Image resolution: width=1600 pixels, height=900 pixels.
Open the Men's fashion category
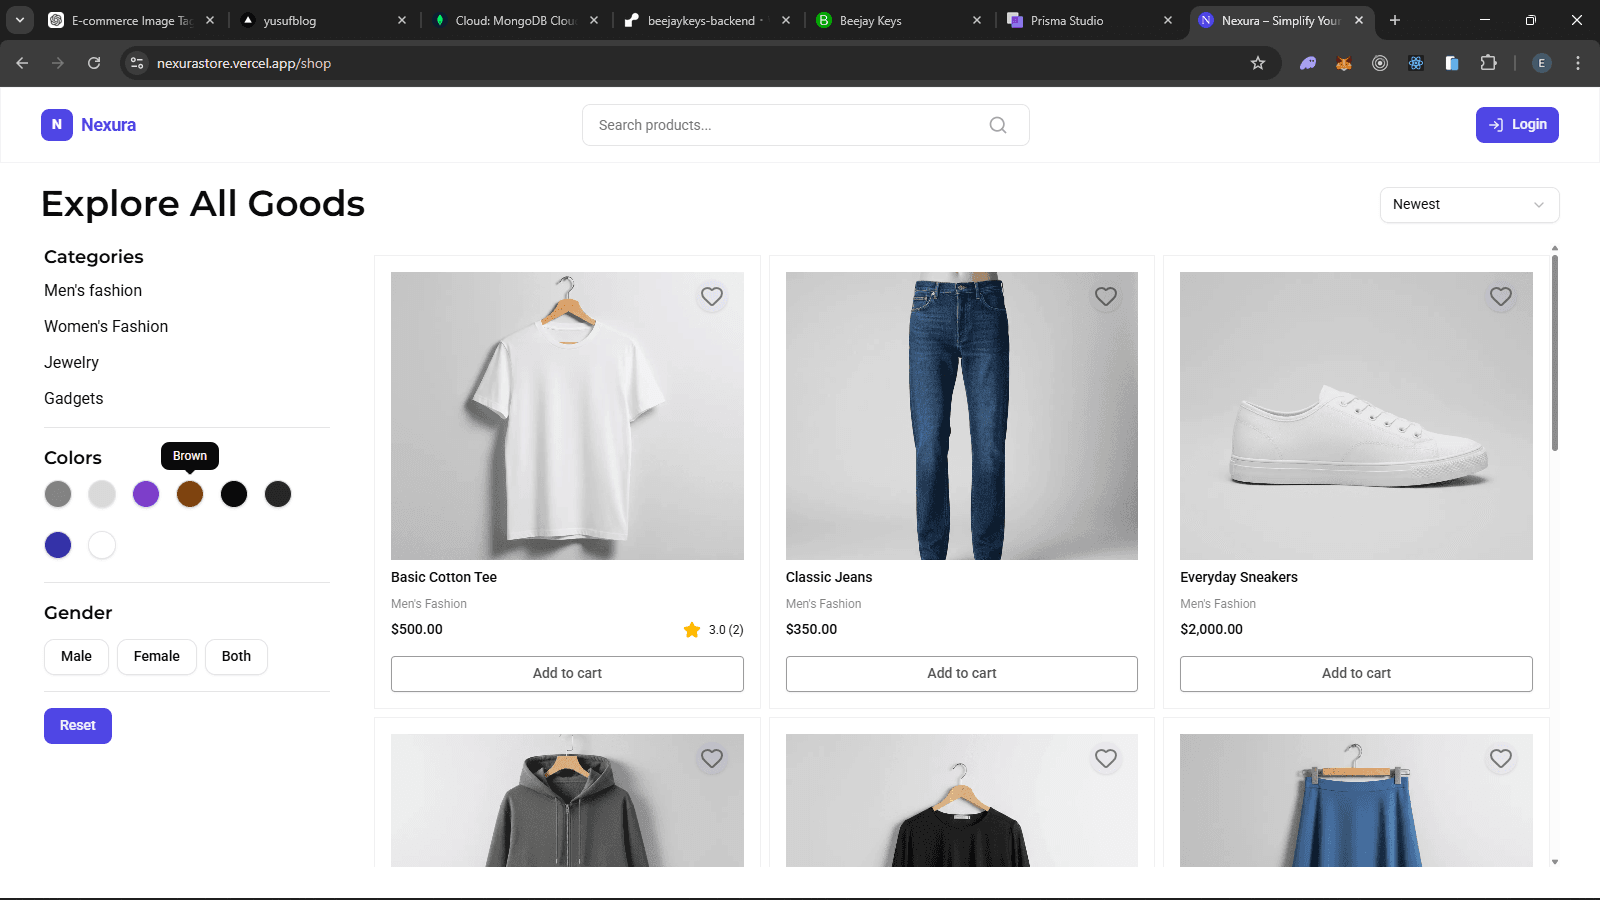(x=93, y=291)
